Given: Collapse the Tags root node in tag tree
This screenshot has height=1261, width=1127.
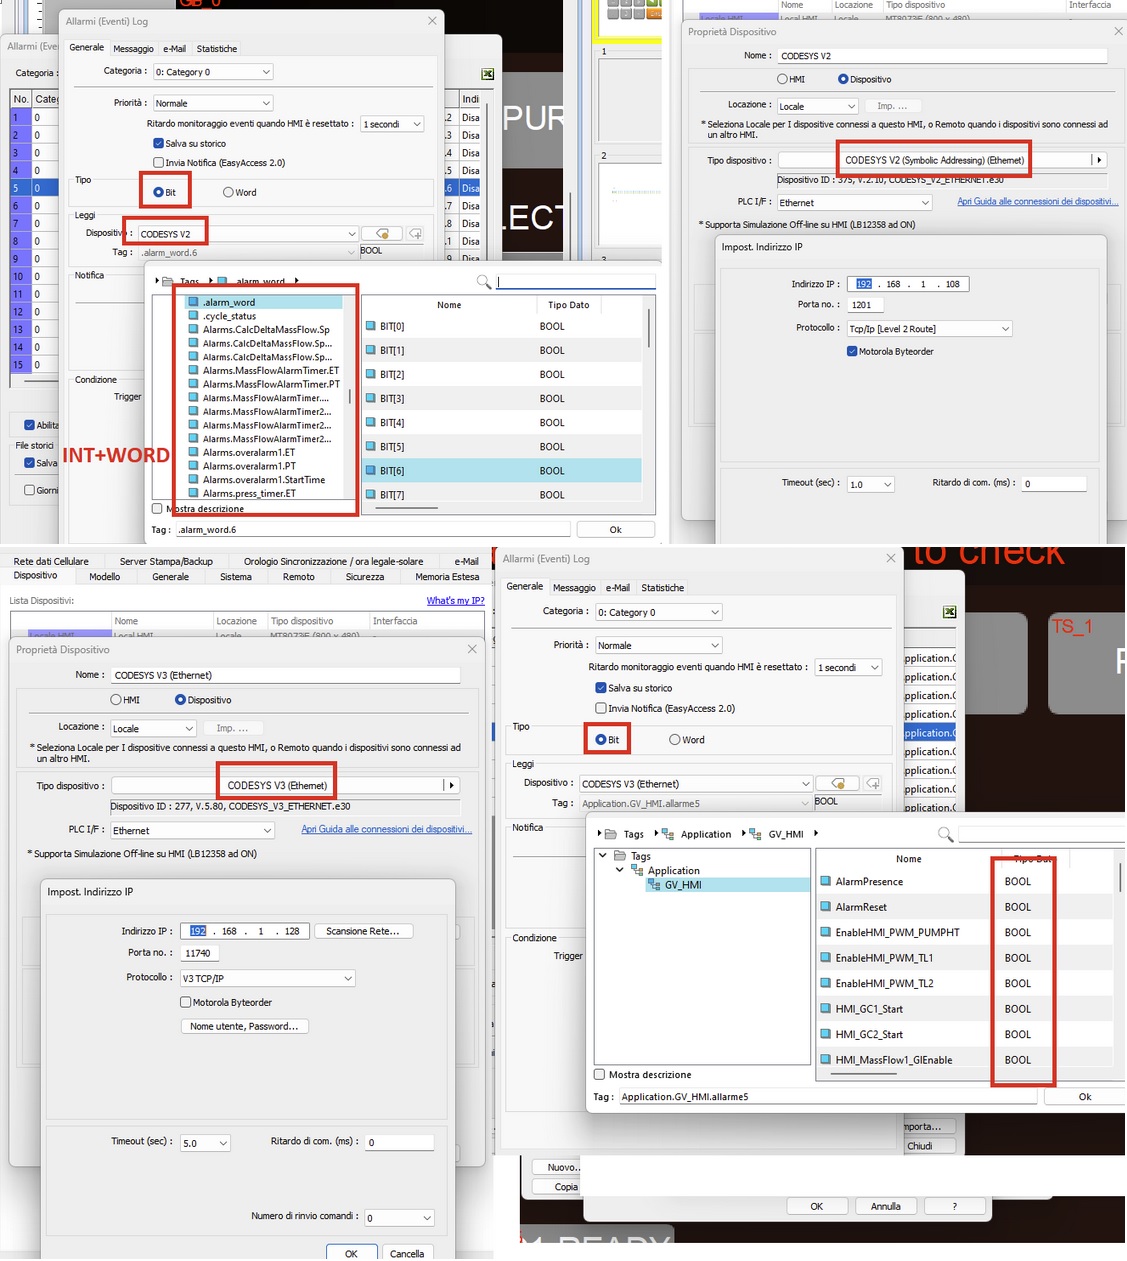Looking at the screenshot, I should point(602,856).
